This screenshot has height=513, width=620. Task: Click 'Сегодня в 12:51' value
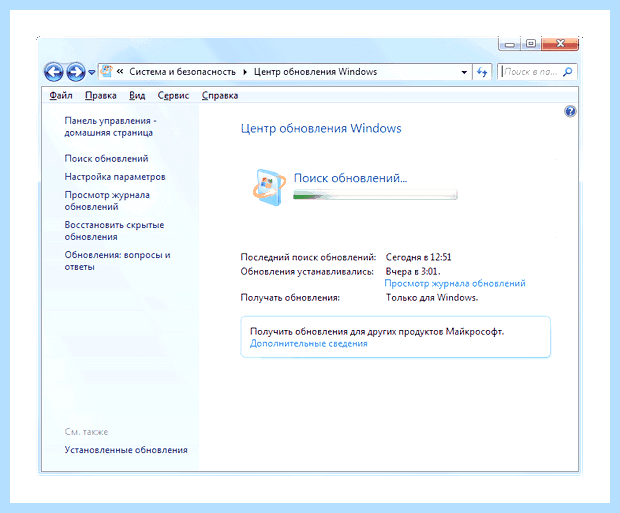tap(418, 257)
